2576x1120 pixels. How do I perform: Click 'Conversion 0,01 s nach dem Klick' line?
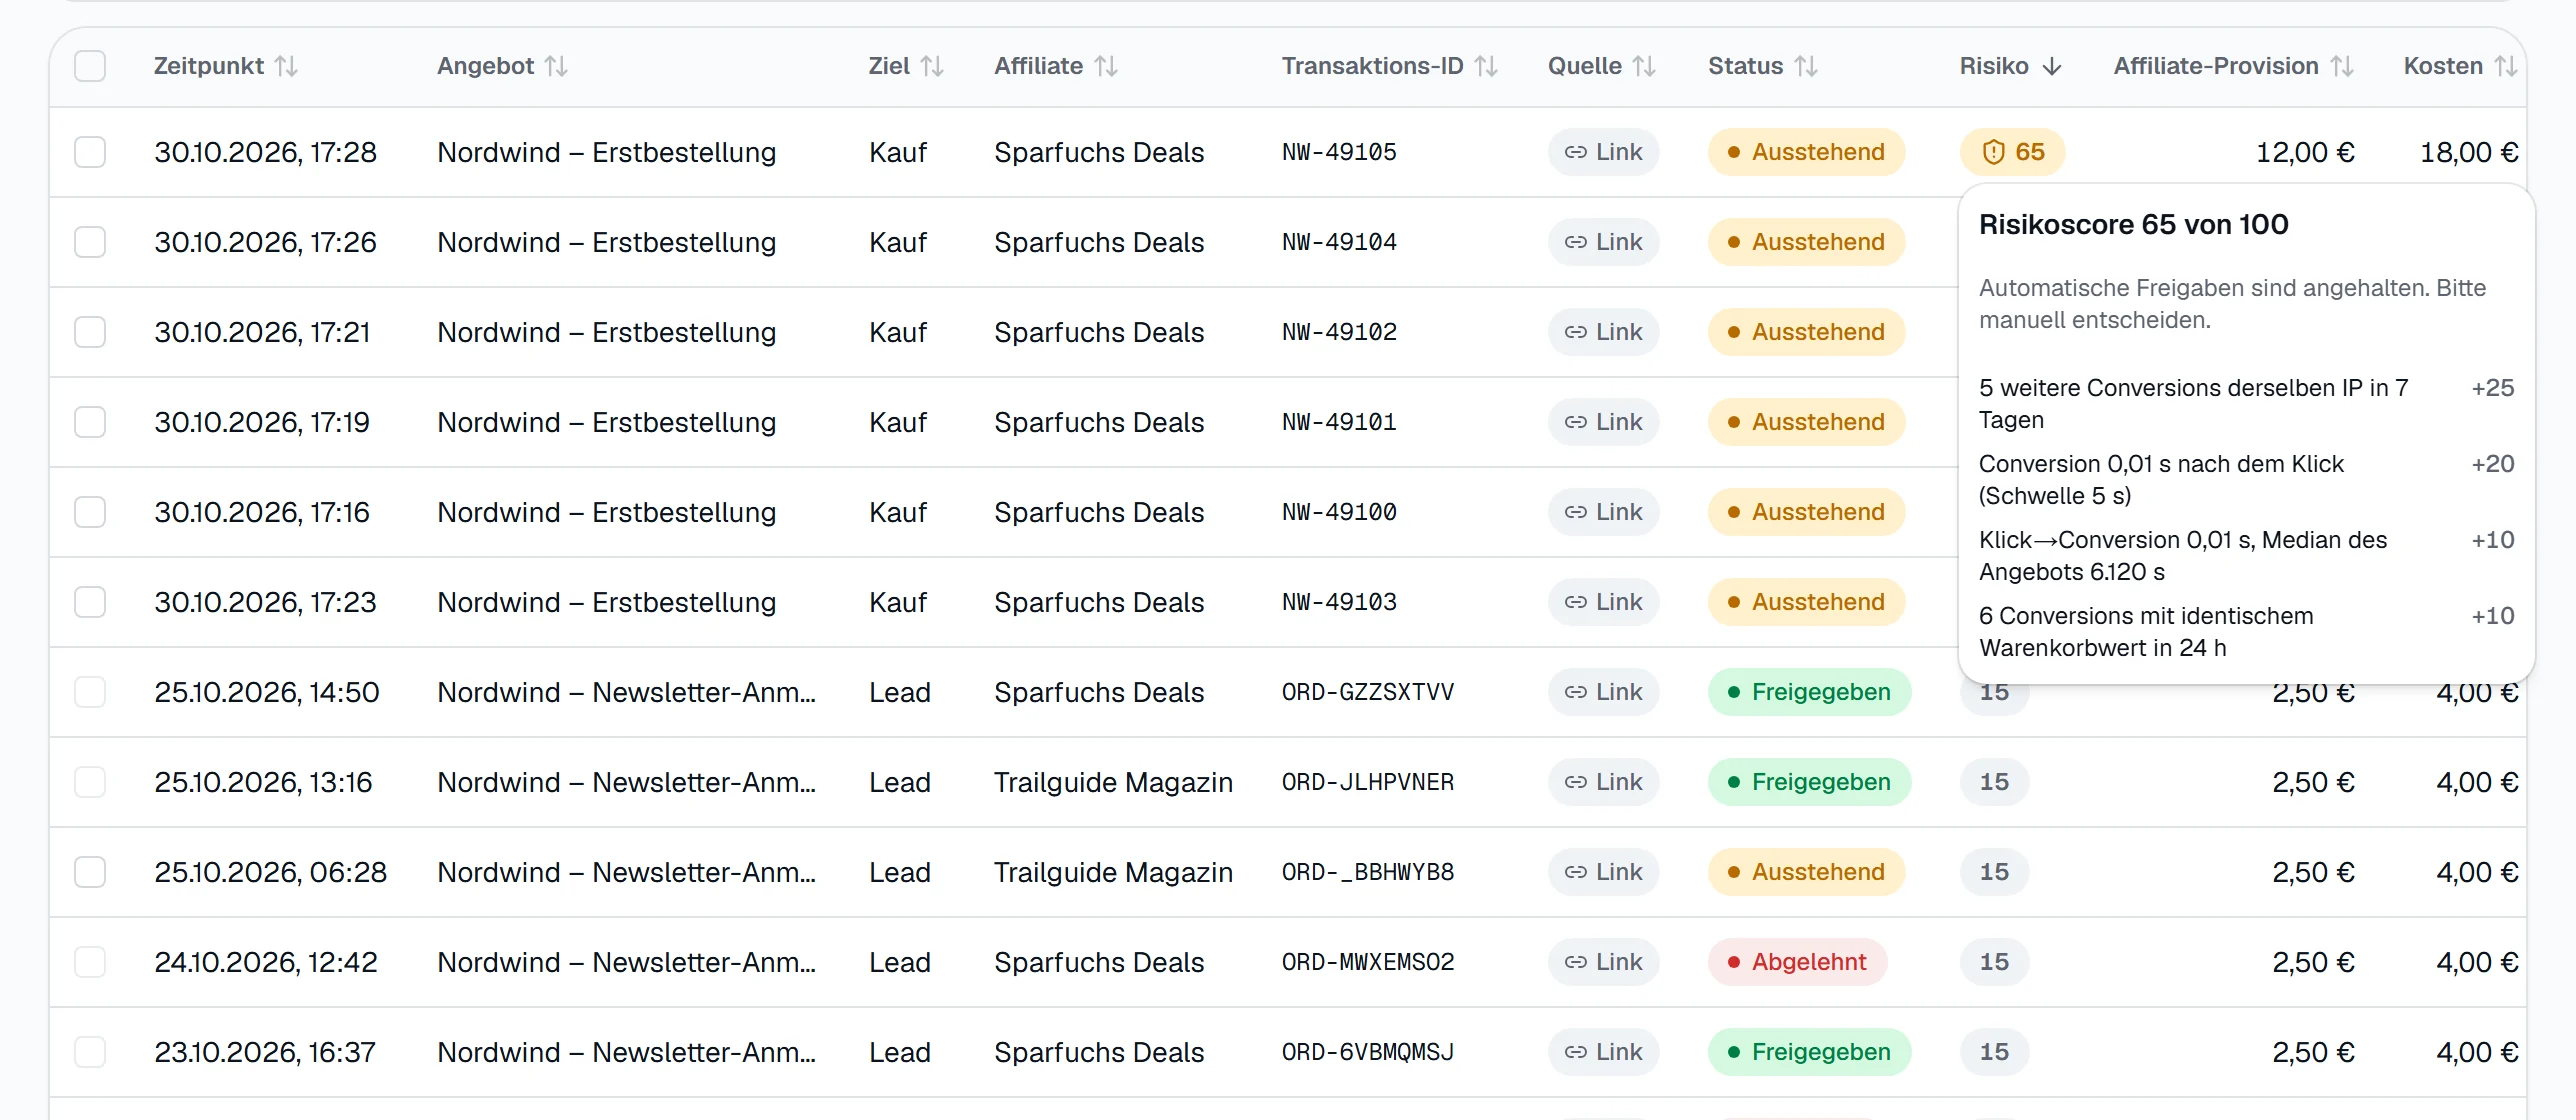click(2161, 480)
